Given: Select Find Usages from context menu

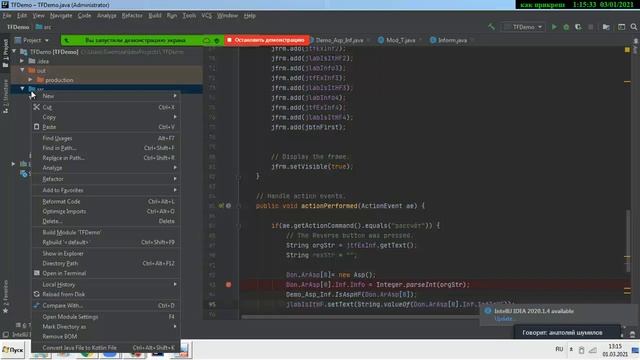Looking at the screenshot, I should [106, 138].
